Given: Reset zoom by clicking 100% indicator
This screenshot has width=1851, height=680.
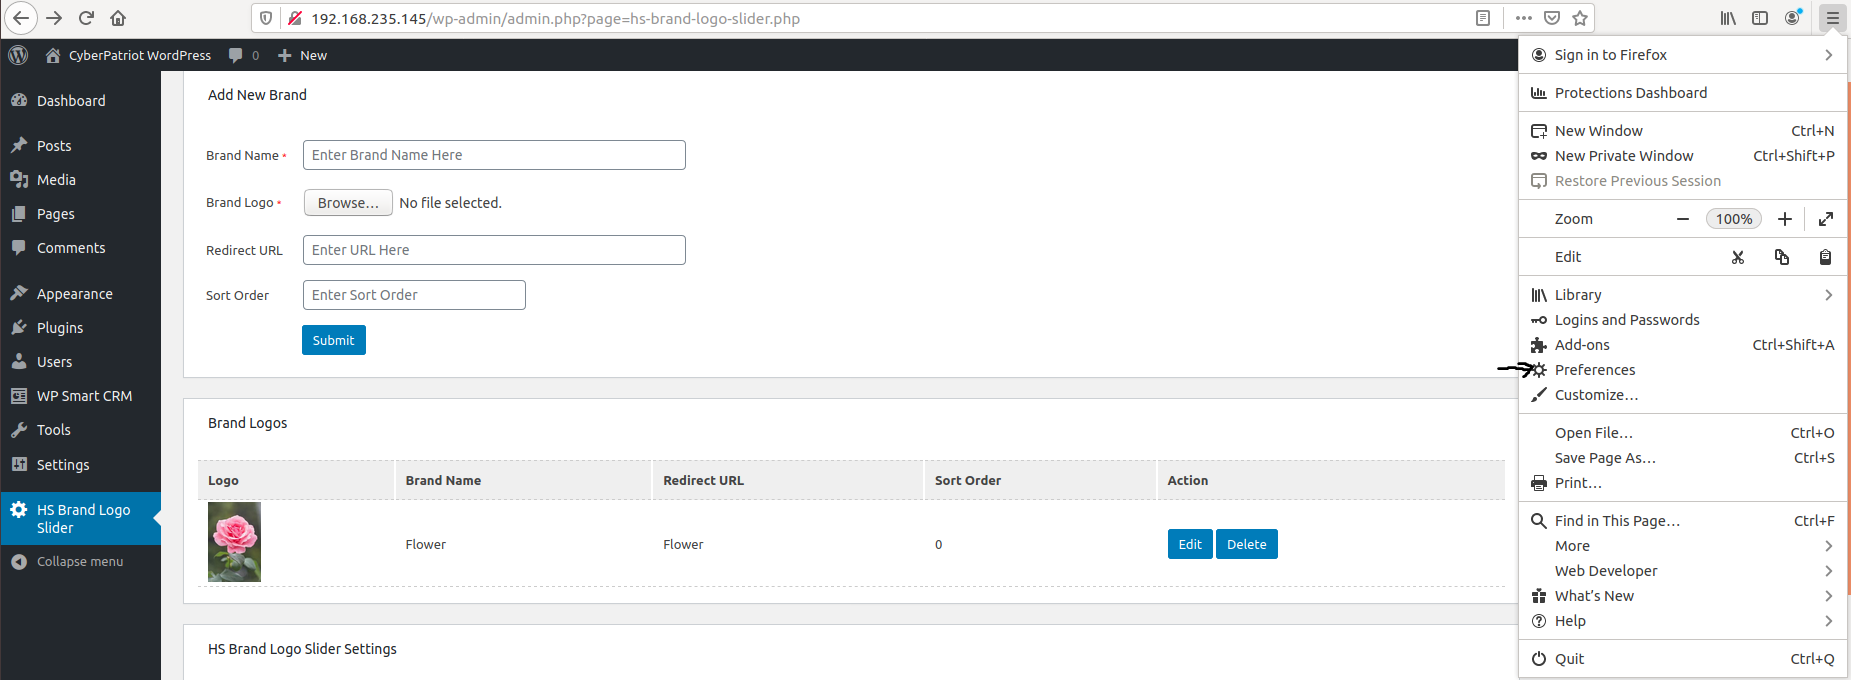Looking at the screenshot, I should point(1733,219).
